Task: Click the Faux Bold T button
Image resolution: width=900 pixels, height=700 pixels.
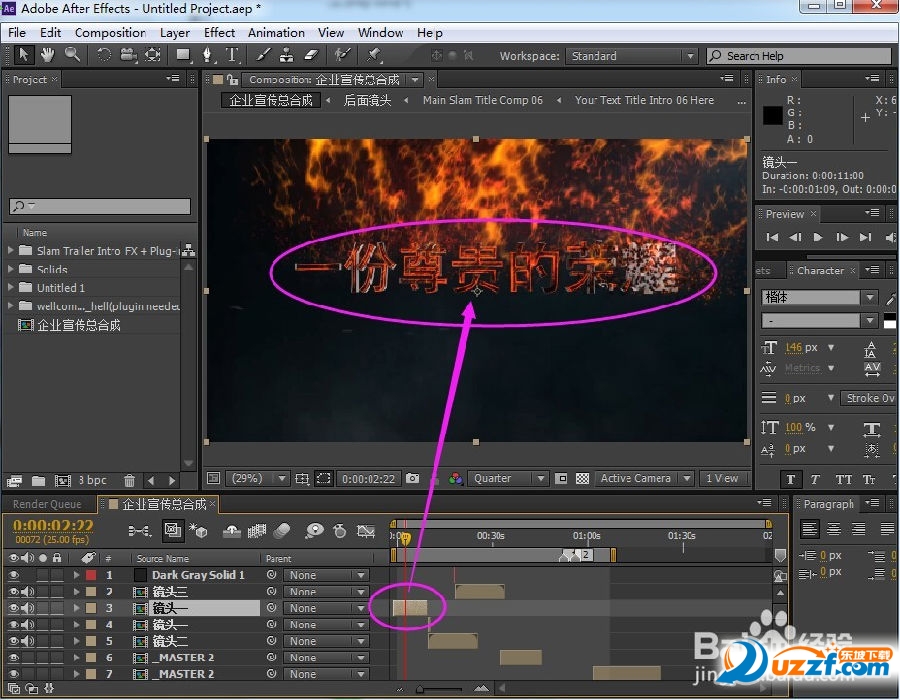Action: pos(790,480)
